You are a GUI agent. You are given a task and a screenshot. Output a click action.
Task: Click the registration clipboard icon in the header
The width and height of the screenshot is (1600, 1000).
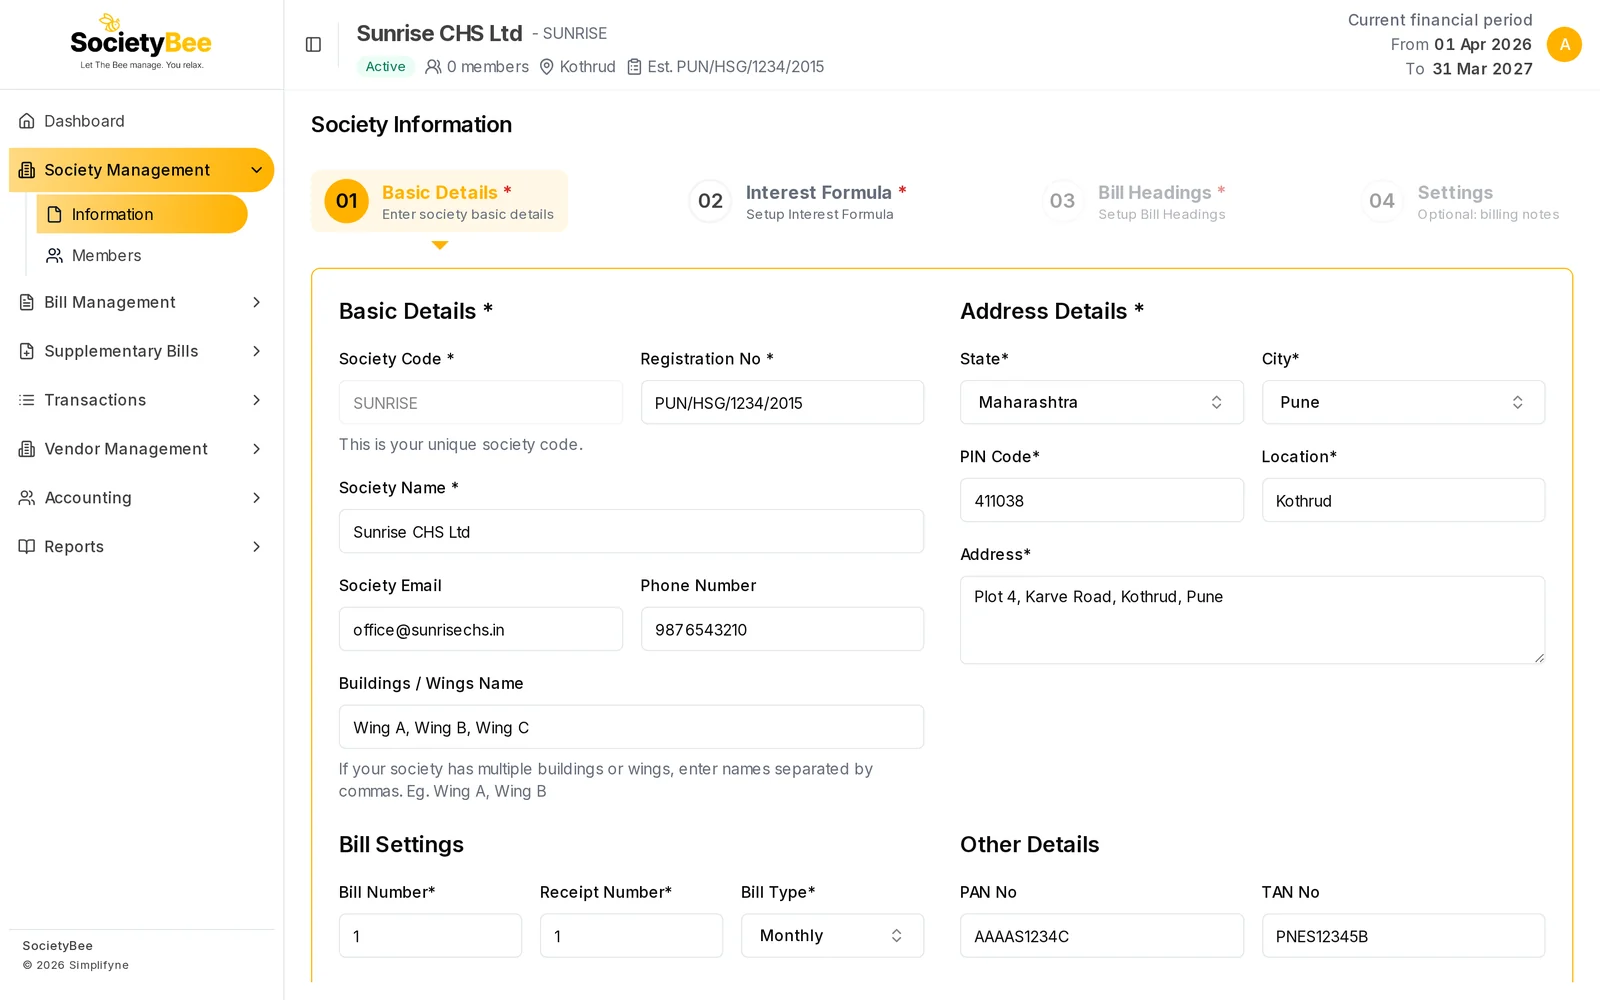(634, 67)
